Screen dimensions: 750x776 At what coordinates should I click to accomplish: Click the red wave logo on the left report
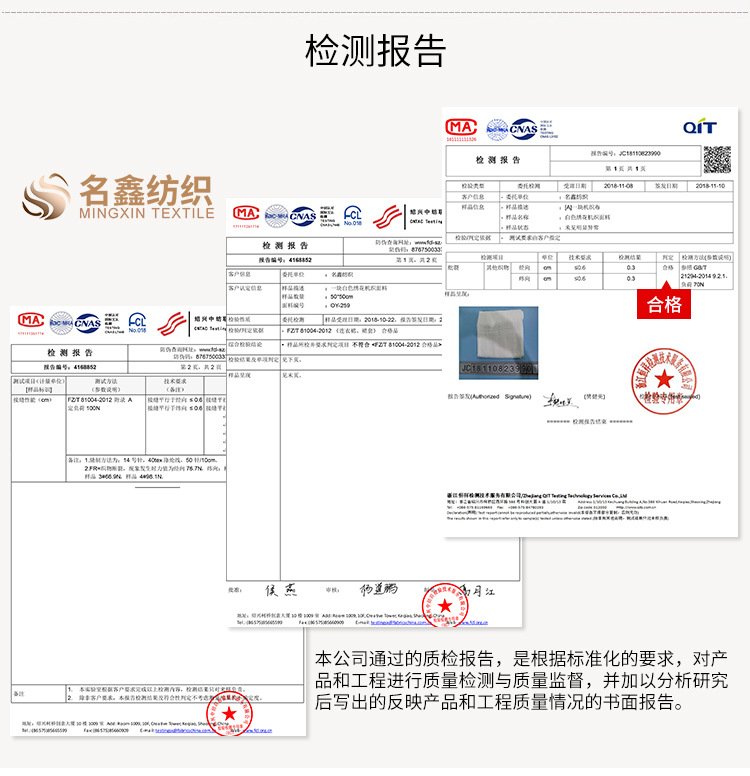click(x=172, y=324)
